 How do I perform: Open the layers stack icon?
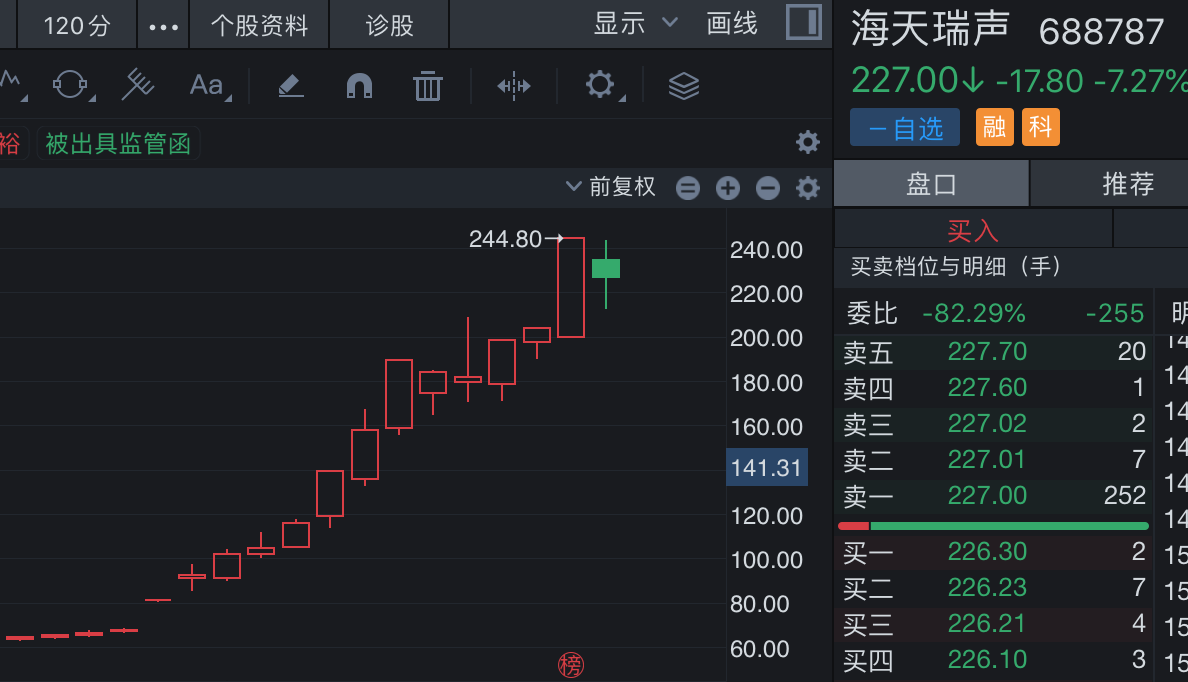[x=684, y=86]
